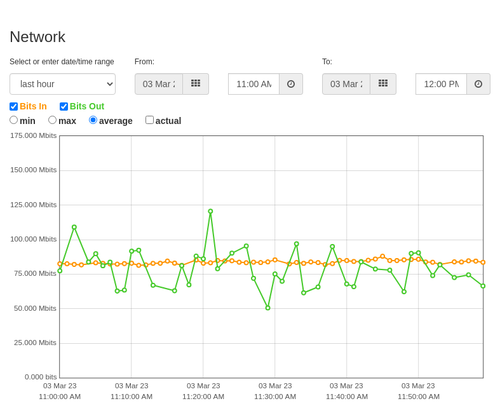Click the green data point peak near 11:02 AM
The width and height of the screenshot is (500, 403).
tap(74, 227)
